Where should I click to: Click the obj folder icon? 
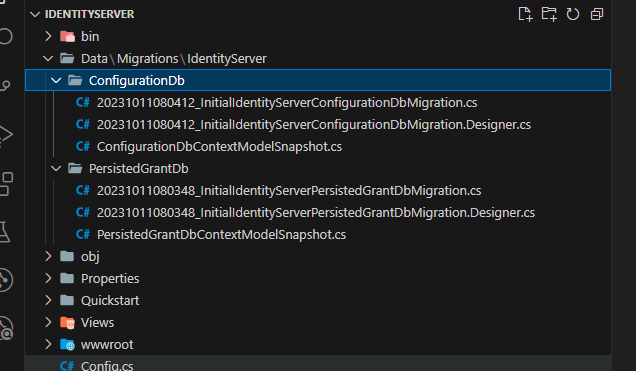[67, 256]
